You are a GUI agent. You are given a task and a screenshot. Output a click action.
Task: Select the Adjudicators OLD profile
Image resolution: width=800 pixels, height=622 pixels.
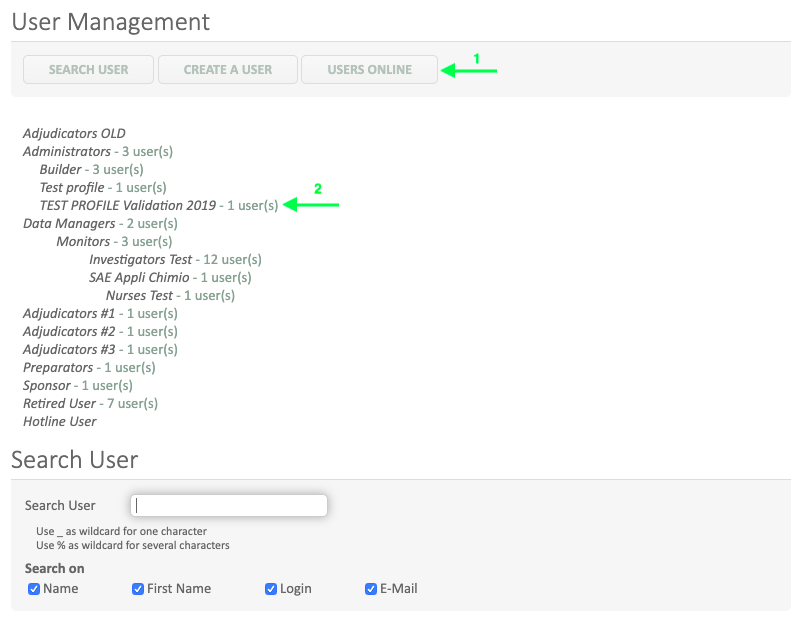74,133
